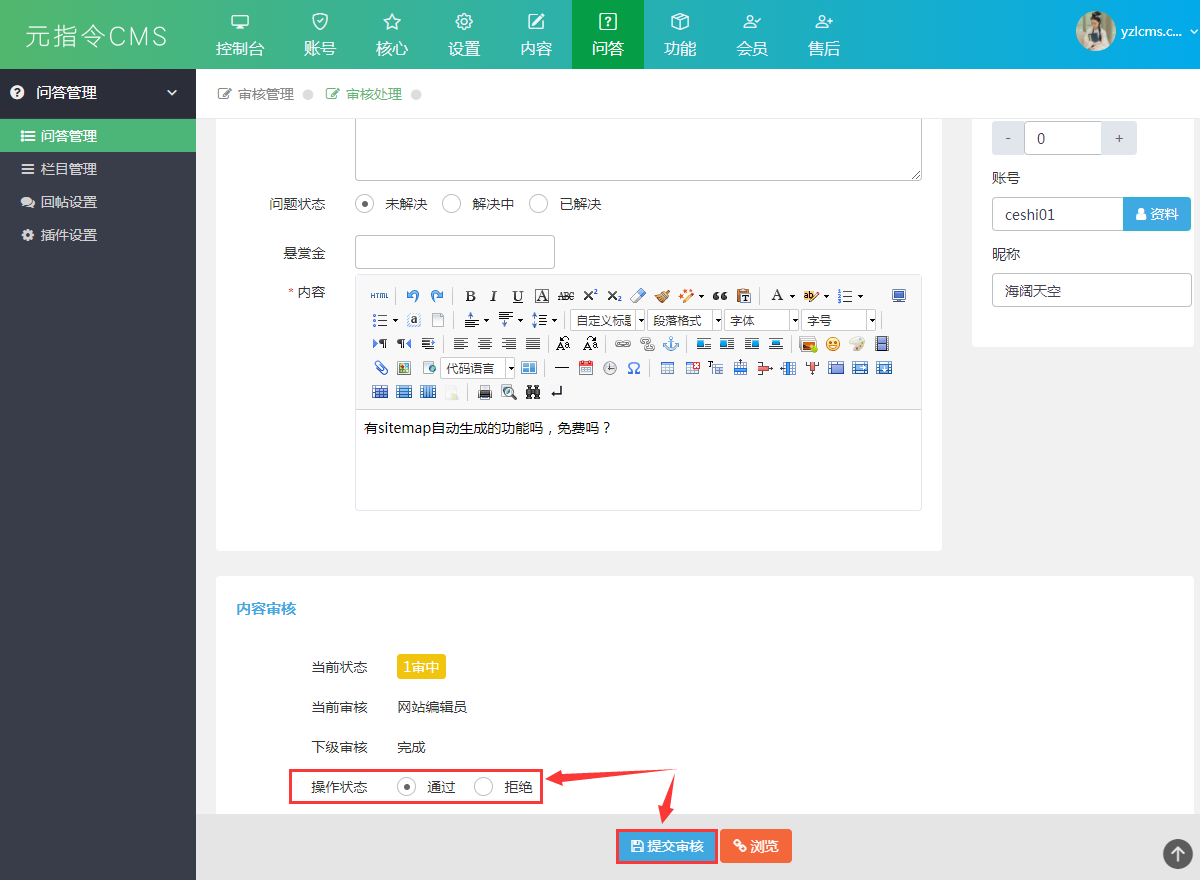Open 内容 top navigation tab
The width and height of the screenshot is (1200, 880).
(536, 35)
